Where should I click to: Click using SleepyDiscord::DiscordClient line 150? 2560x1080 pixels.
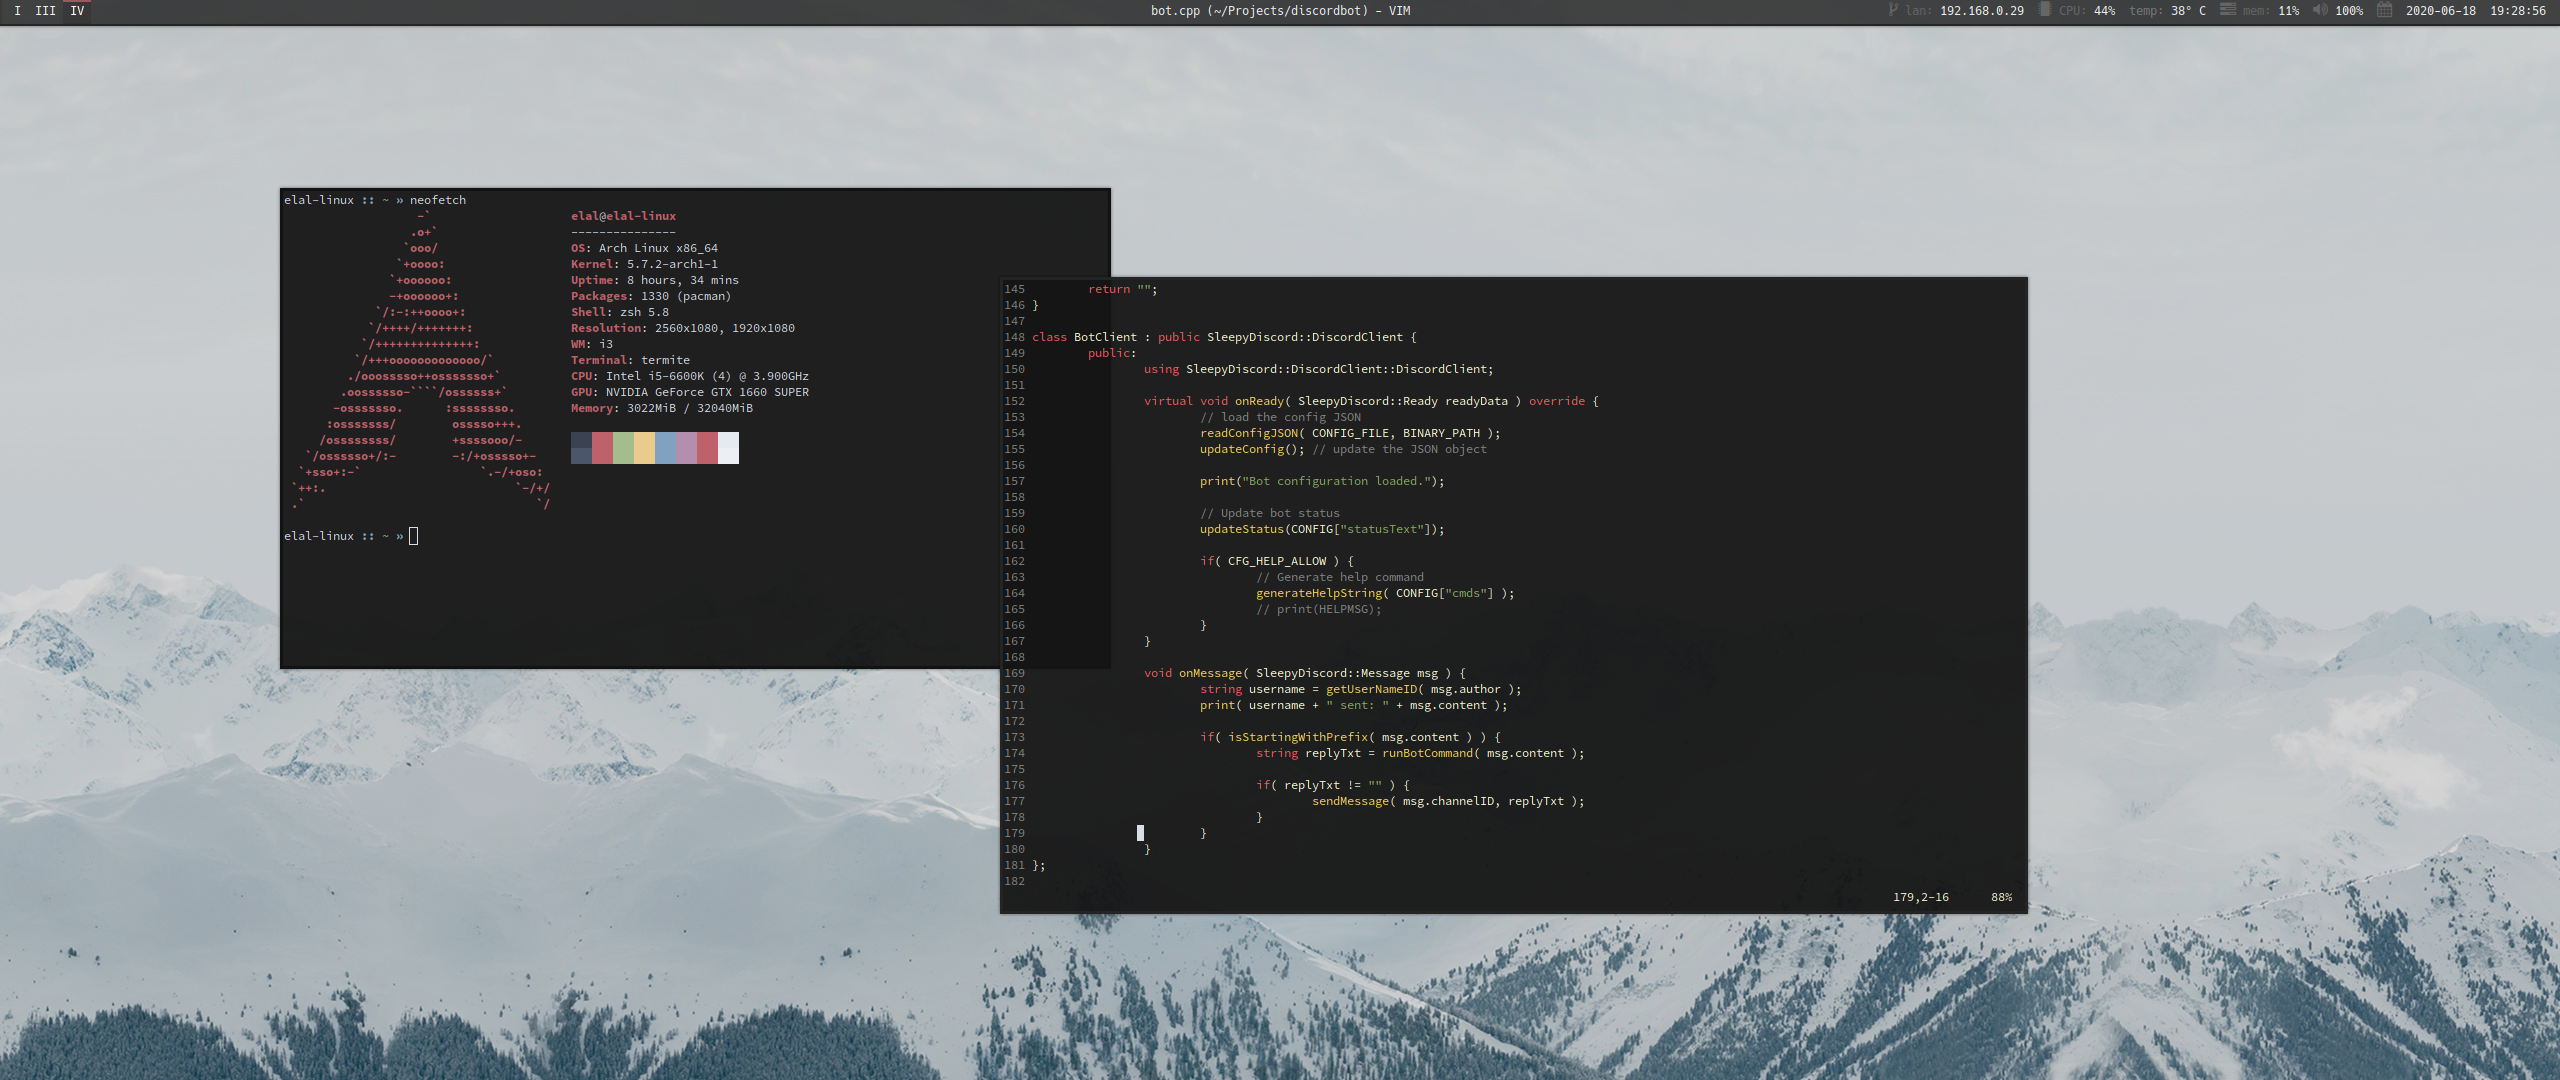click(1319, 369)
